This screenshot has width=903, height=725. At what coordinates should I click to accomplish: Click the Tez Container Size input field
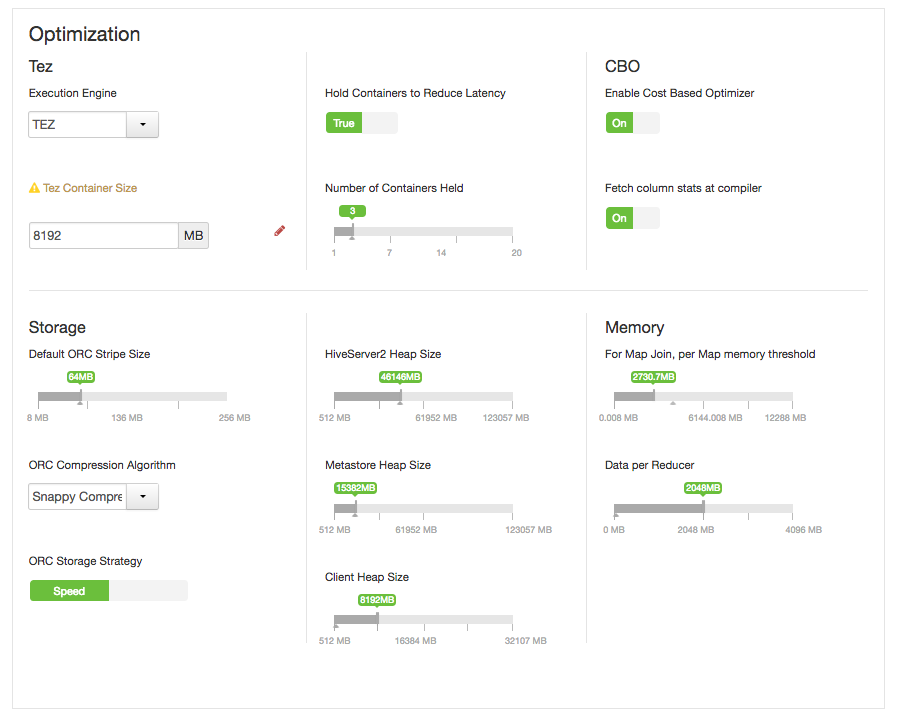pos(103,236)
